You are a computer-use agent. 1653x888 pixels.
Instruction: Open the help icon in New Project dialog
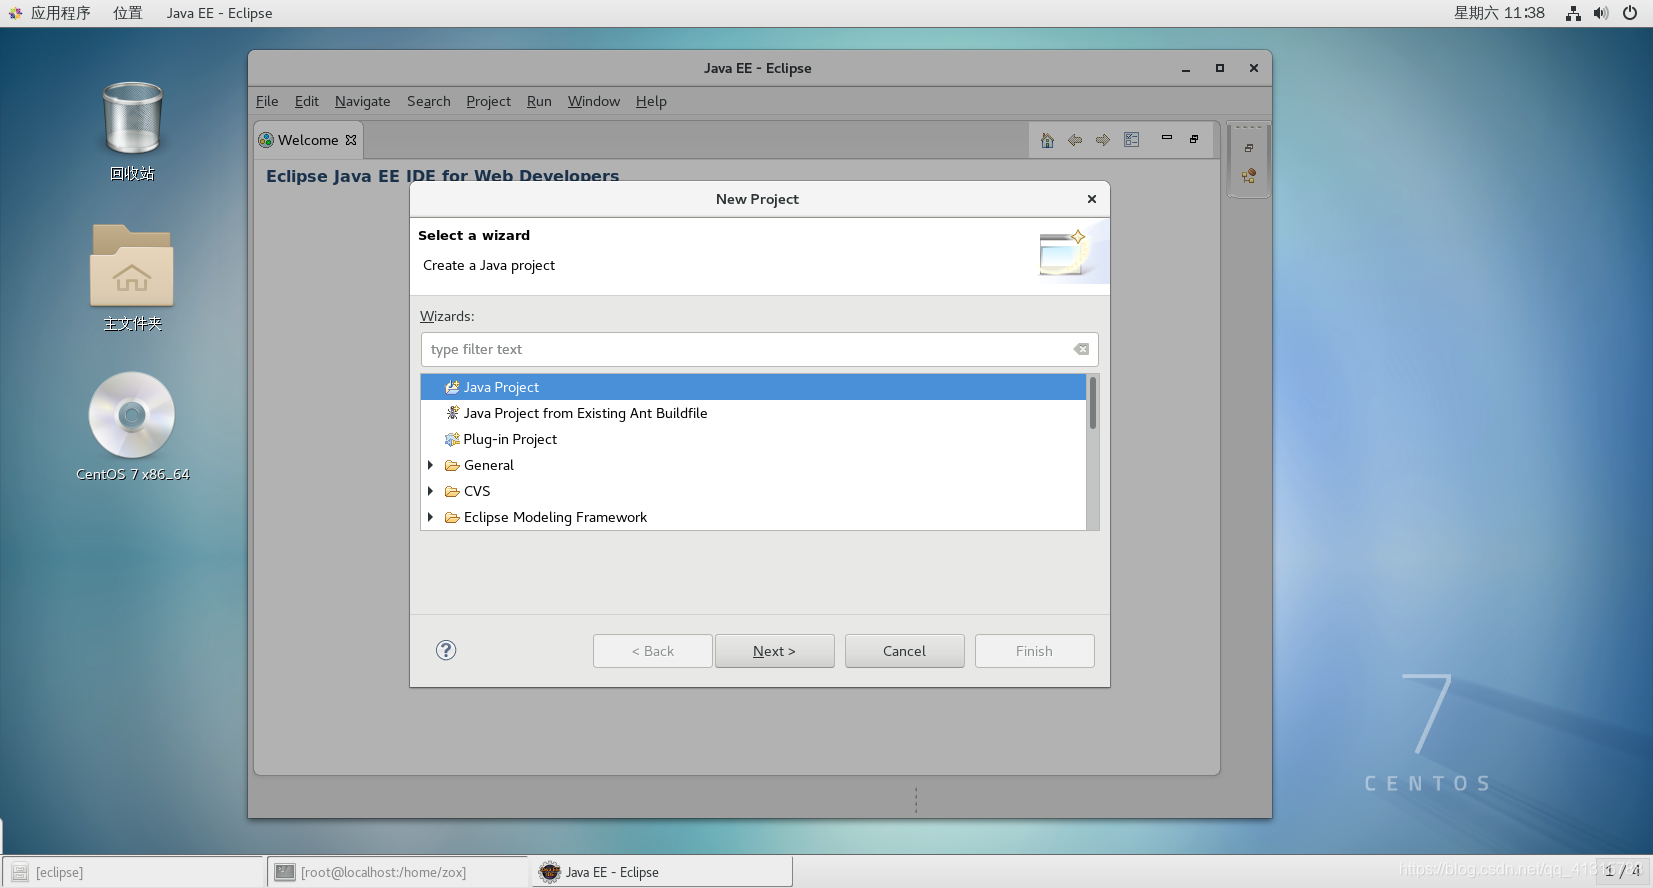pos(446,650)
